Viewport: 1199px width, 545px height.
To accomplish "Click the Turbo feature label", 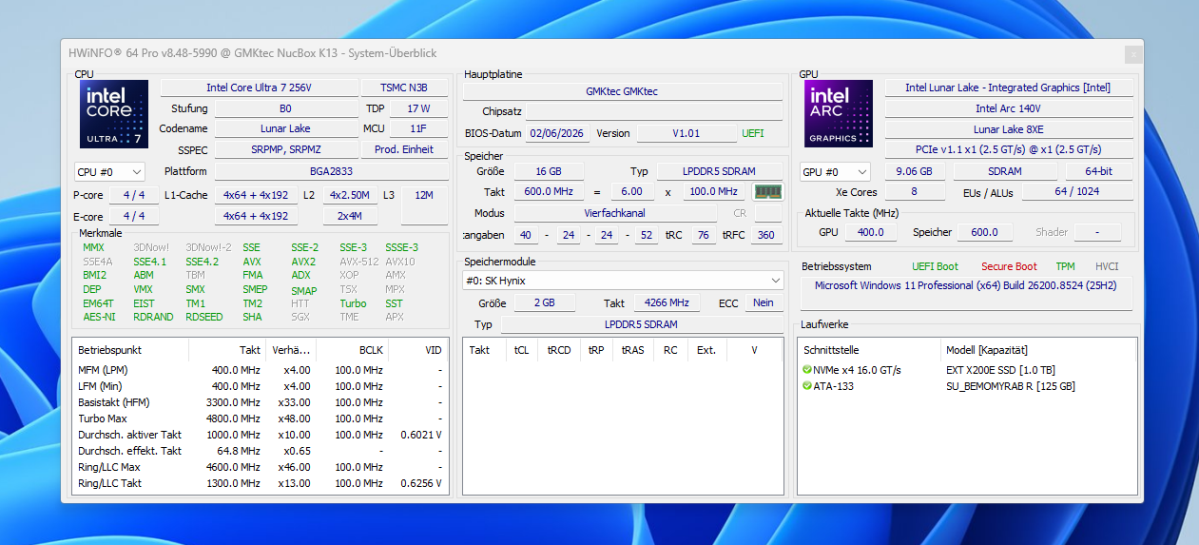I will coord(353,303).
